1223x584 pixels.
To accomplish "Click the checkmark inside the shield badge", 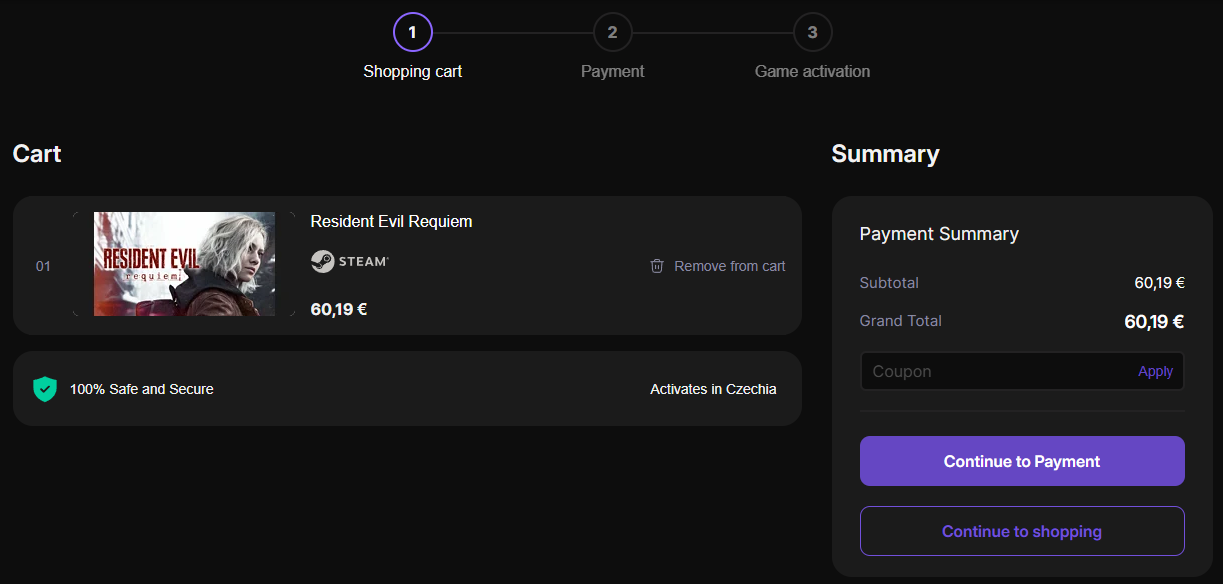I will pos(45,388).
